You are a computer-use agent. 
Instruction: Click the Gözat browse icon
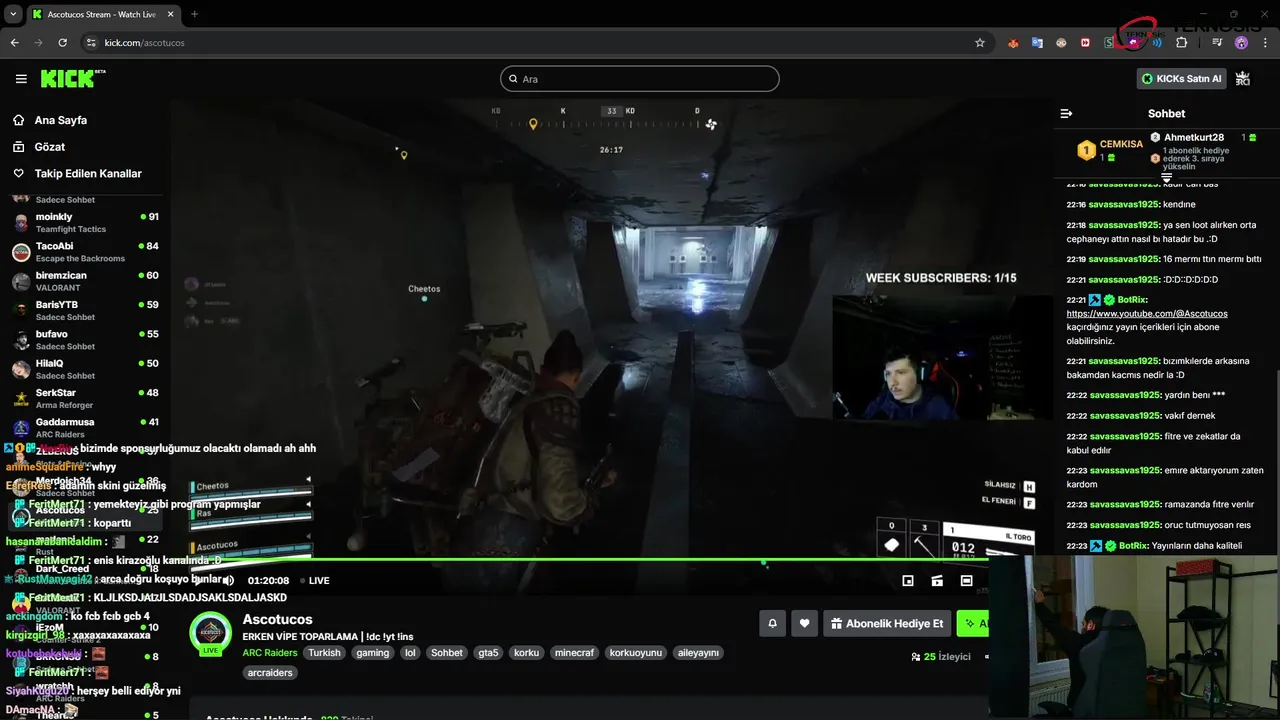pos(18,147)
